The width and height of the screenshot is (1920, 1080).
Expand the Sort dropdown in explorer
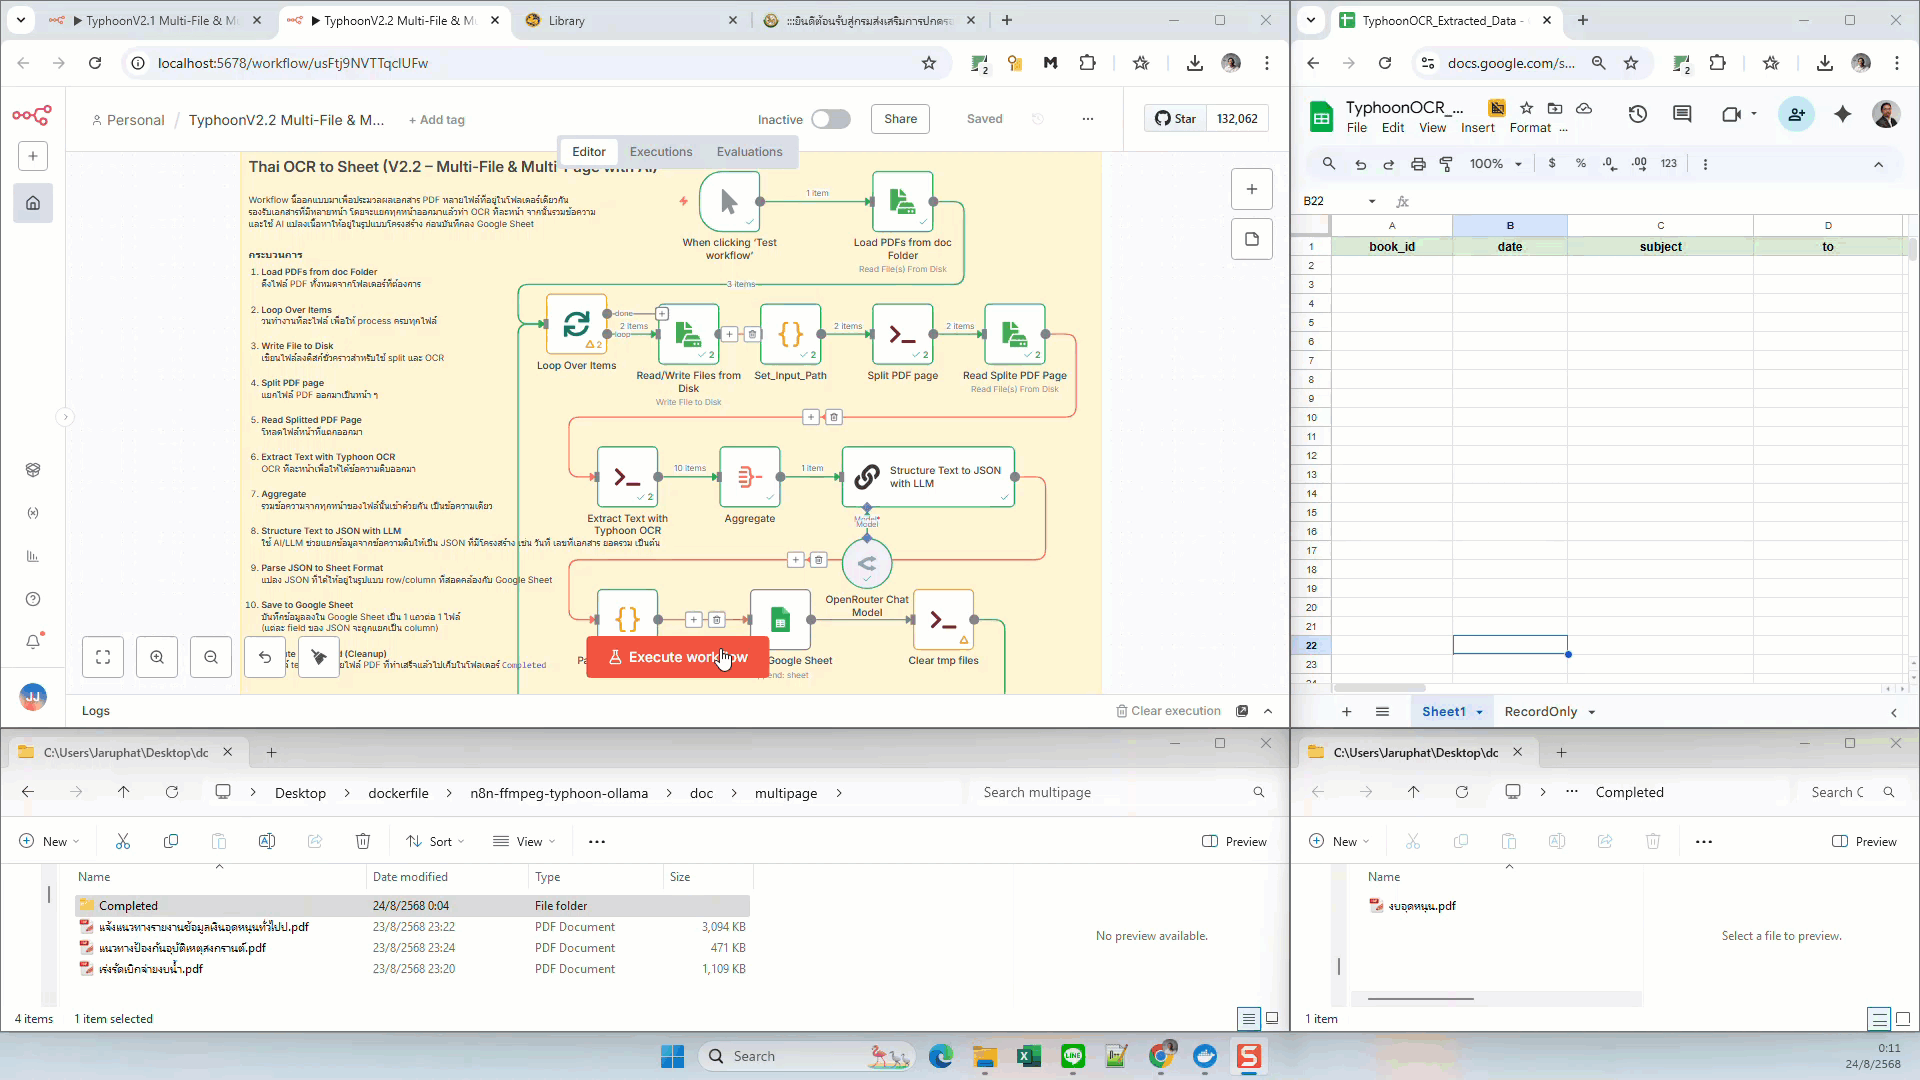coord(435,841)
